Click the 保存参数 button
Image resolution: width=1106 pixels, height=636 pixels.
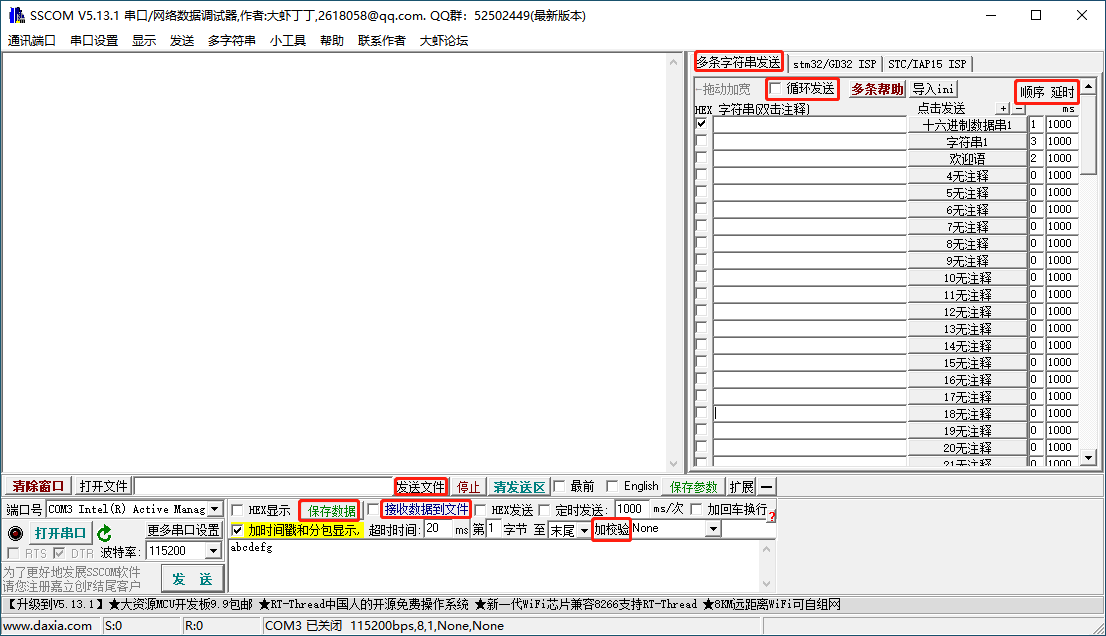(693, 487)
